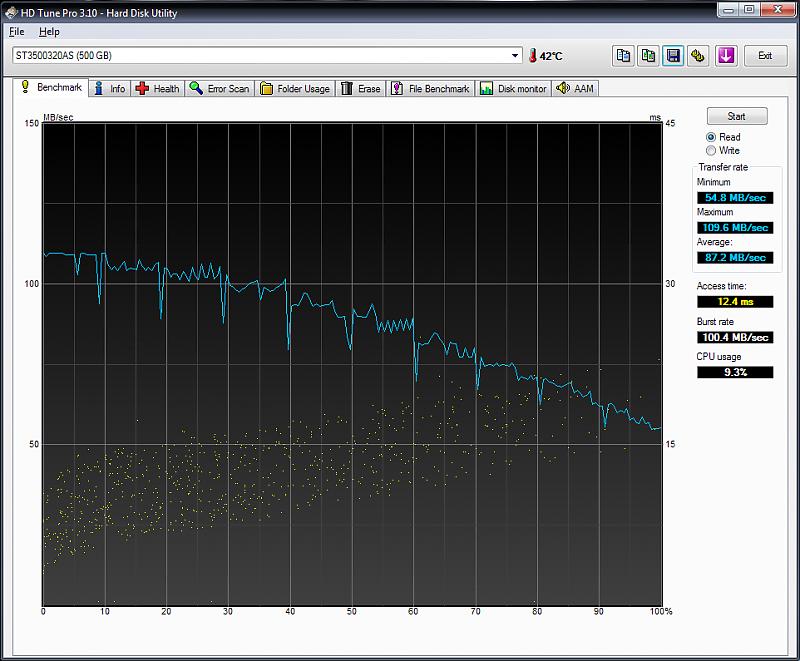Click the thermometer temperature icon
This screenshot has height=661, width=800.
tap(532, 56)
